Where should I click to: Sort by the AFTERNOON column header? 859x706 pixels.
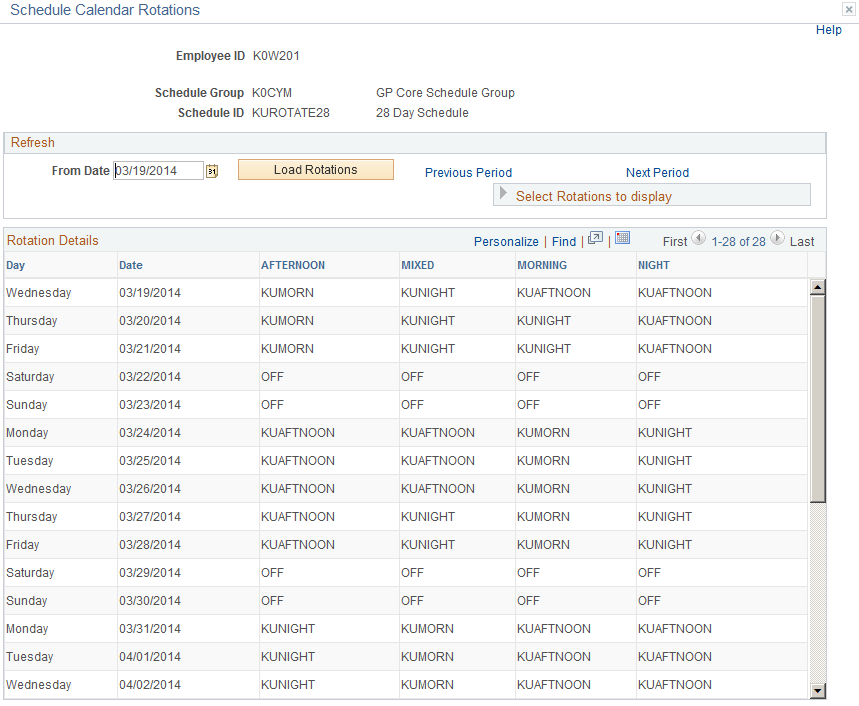293,265
